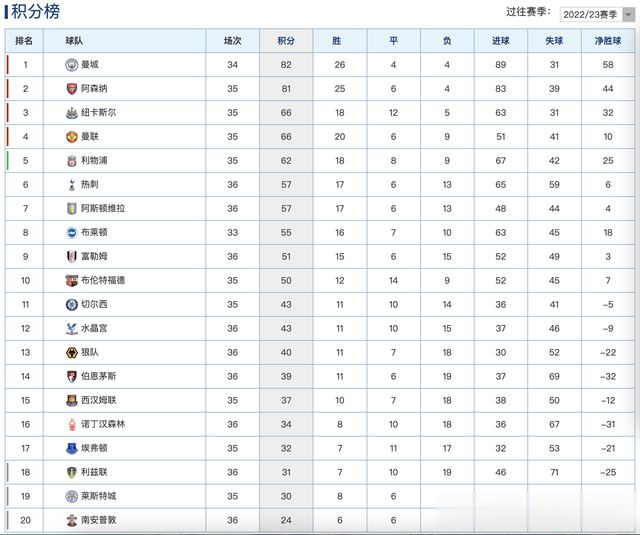The height and width of the screenshot is (535, 640).
Task: Click the Brentford club crest icon
Action: click(x=71, y=281)
